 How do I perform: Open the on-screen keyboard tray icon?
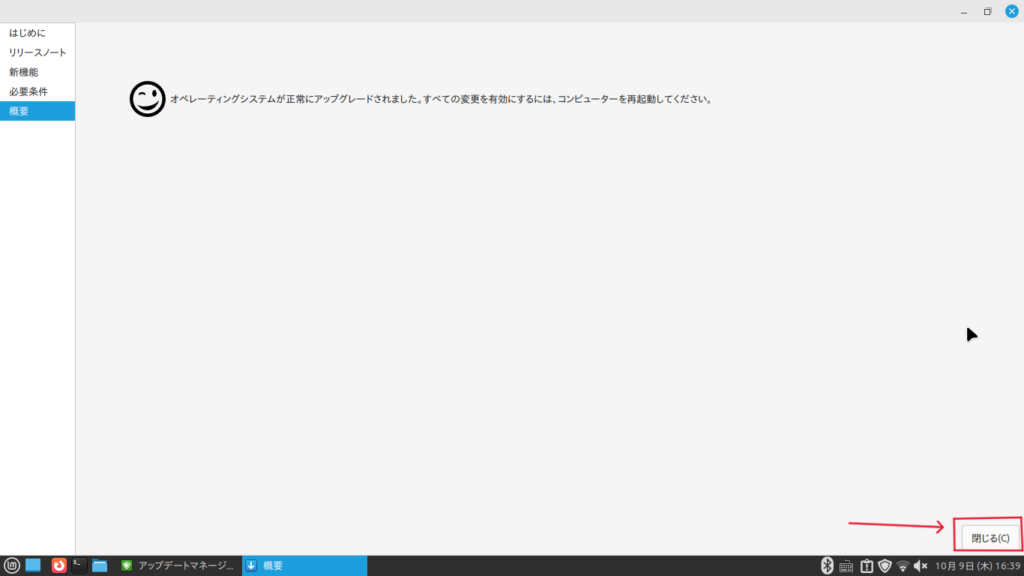tap(846, 566)
